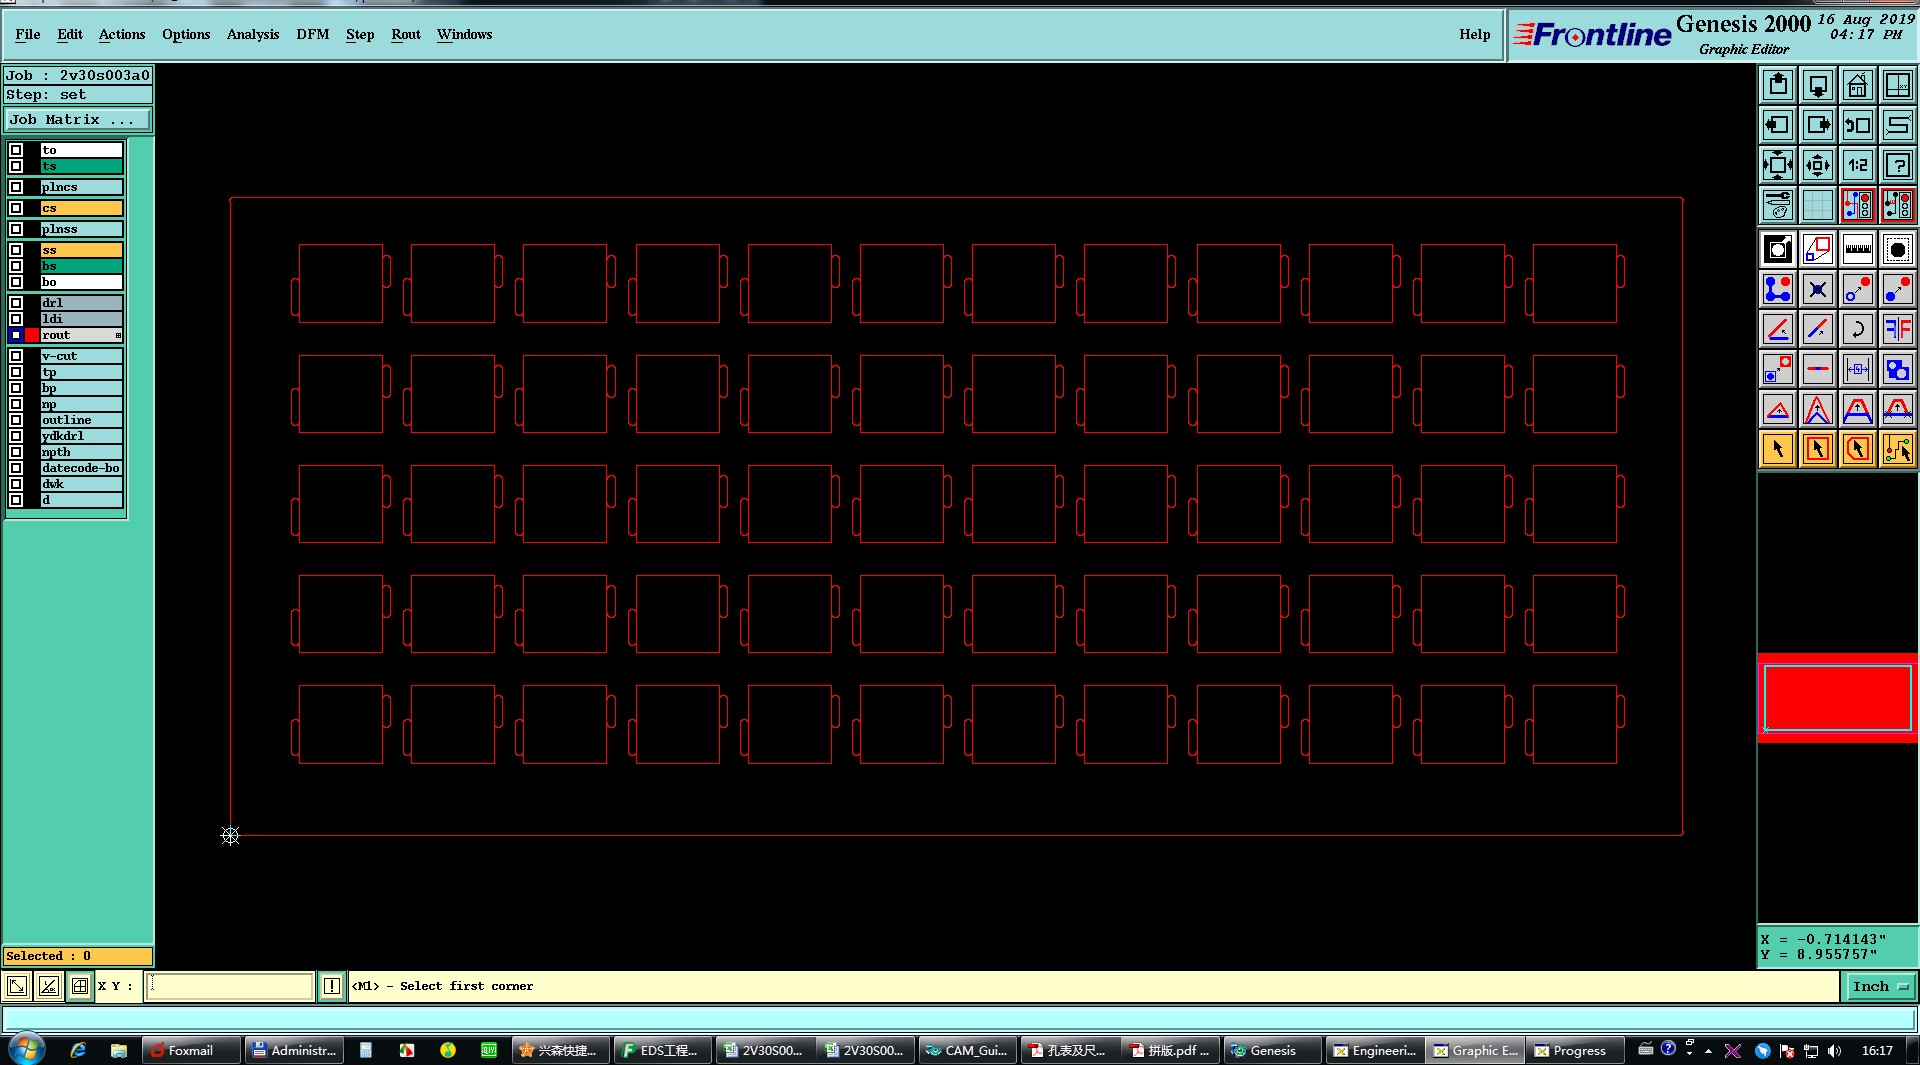Open the Edit menu
This screenshot has width=1920, height=1065.
[x=70, y=34]
